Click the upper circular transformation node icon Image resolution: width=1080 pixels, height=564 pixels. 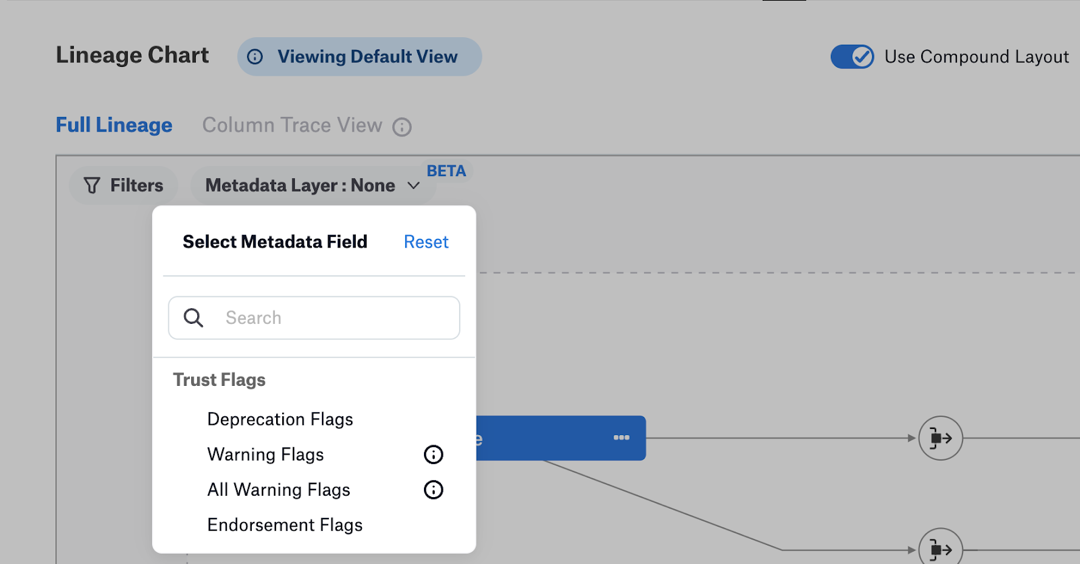pos(940,438)
